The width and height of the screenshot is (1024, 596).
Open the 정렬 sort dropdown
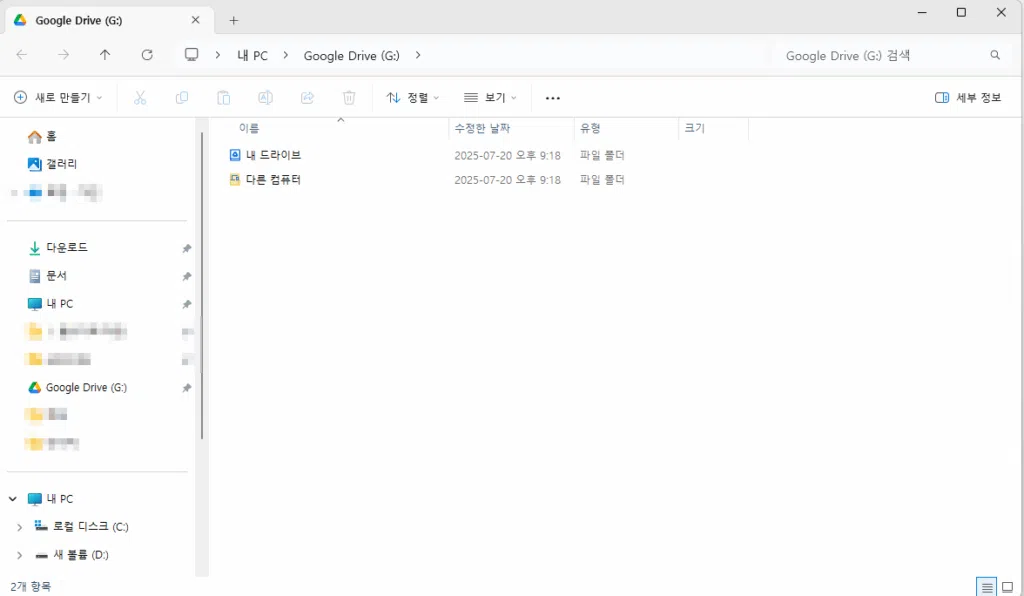[412, 98]
